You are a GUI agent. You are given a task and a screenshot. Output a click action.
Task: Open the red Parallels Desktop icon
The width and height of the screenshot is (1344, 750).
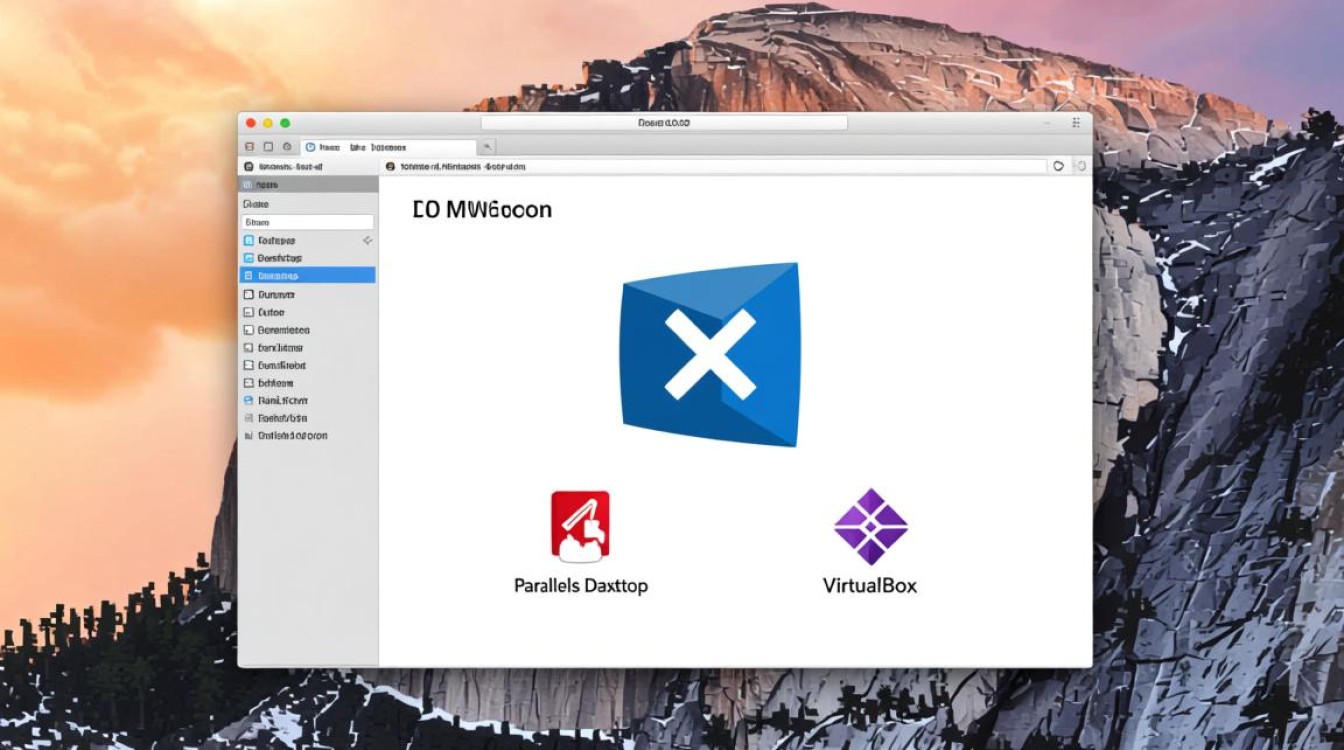pyautogui.click(x=580, y=525)
